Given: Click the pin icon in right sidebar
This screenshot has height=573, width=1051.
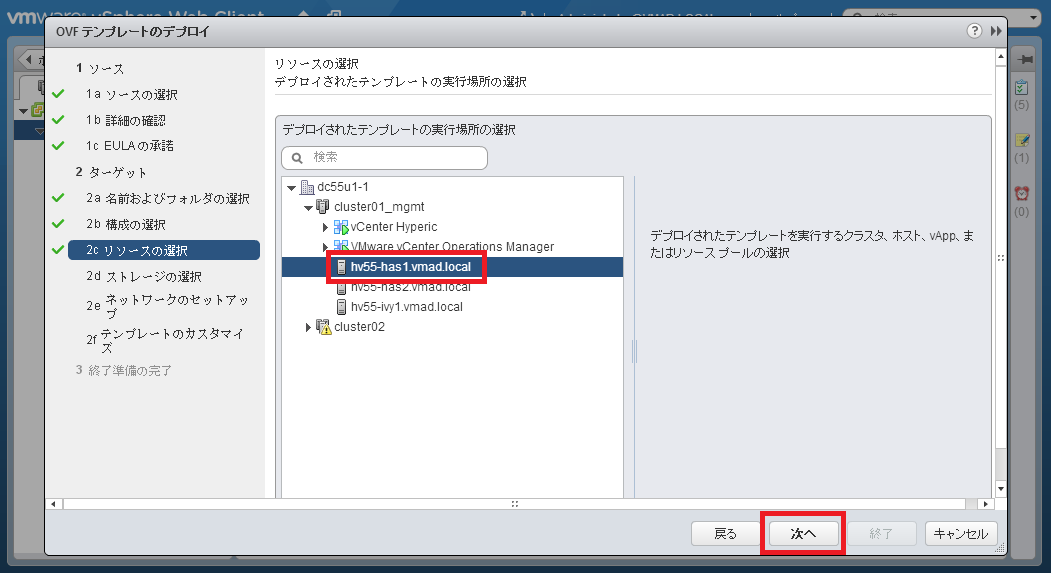Looking at the screenshot, I should 1024,60.
